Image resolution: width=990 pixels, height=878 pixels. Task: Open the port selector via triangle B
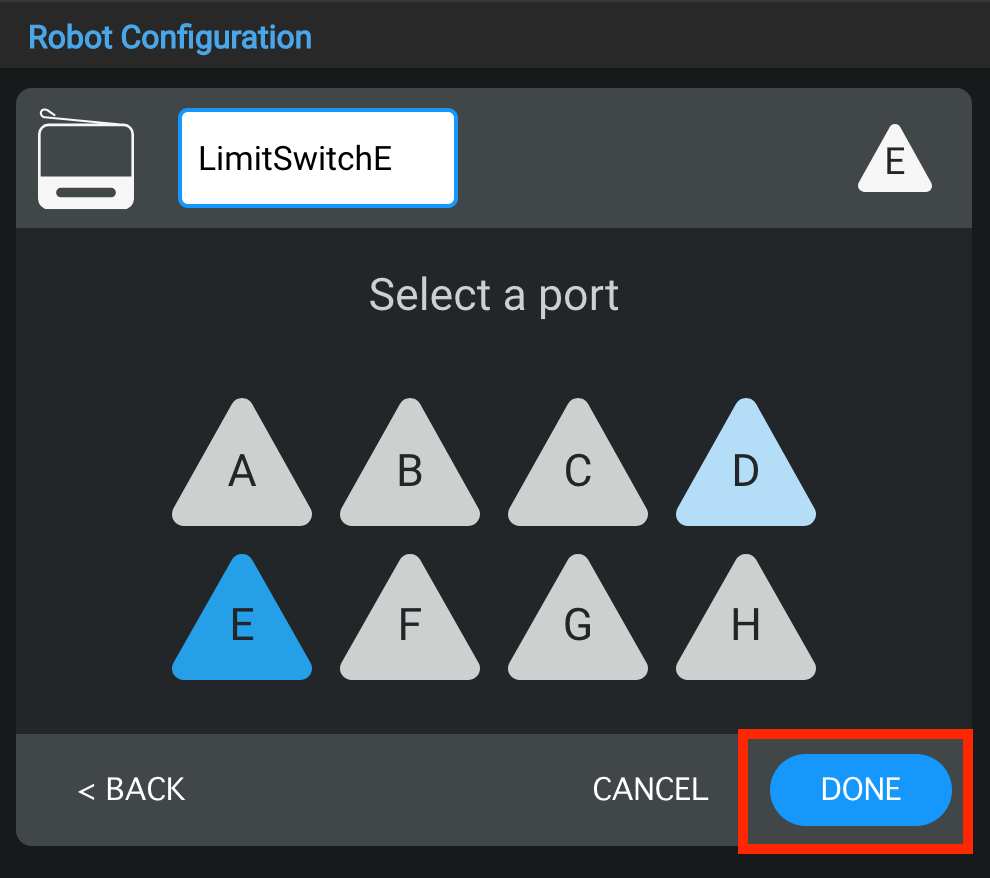point(409,475)
